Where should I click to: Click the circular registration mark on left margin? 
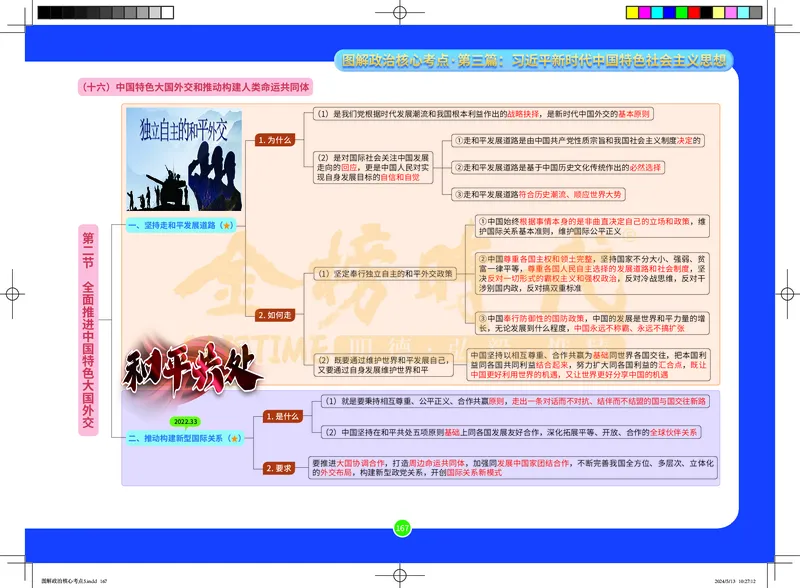[x=14, y=294]
